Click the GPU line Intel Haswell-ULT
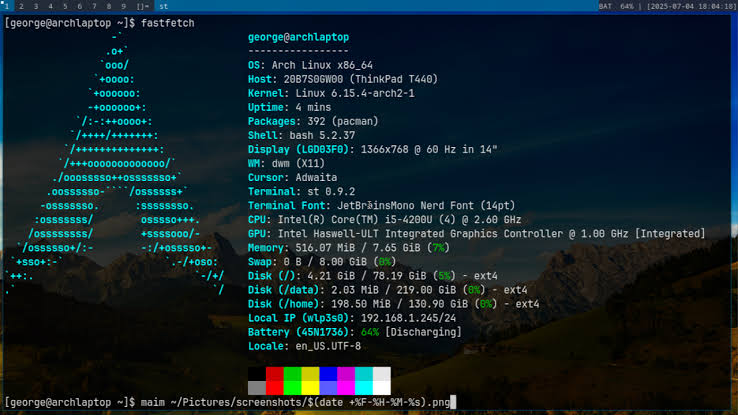Viewport: 738px width, 415px height. (477, 234)
